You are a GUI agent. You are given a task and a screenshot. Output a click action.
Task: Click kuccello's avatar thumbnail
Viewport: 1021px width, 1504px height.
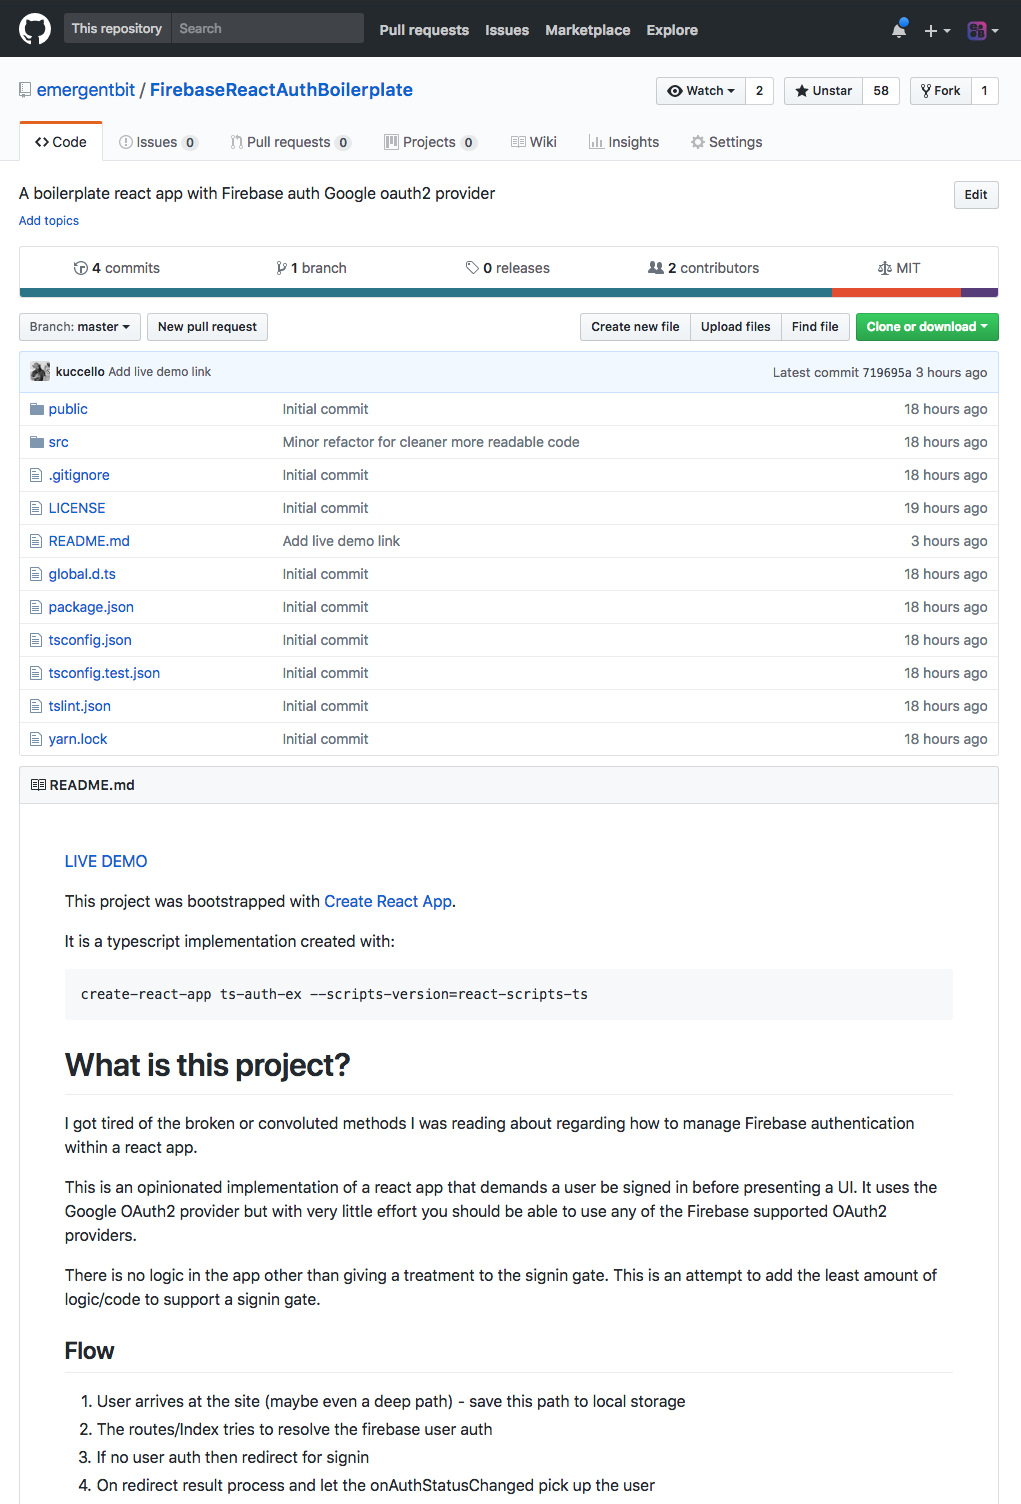point(40,372)
